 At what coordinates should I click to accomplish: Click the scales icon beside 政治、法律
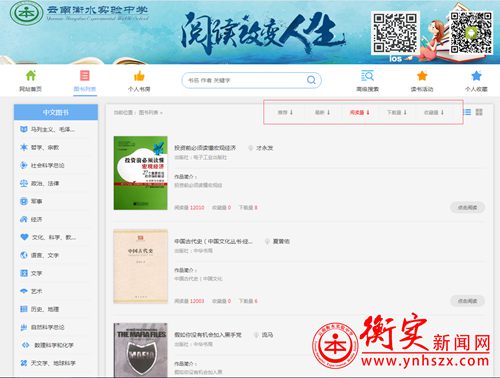click(x=23, y=183)
